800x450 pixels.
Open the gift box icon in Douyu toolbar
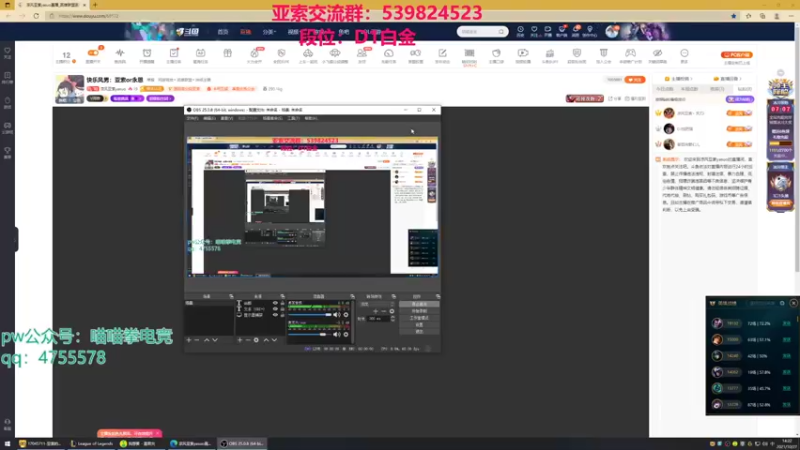pos(228,53)
